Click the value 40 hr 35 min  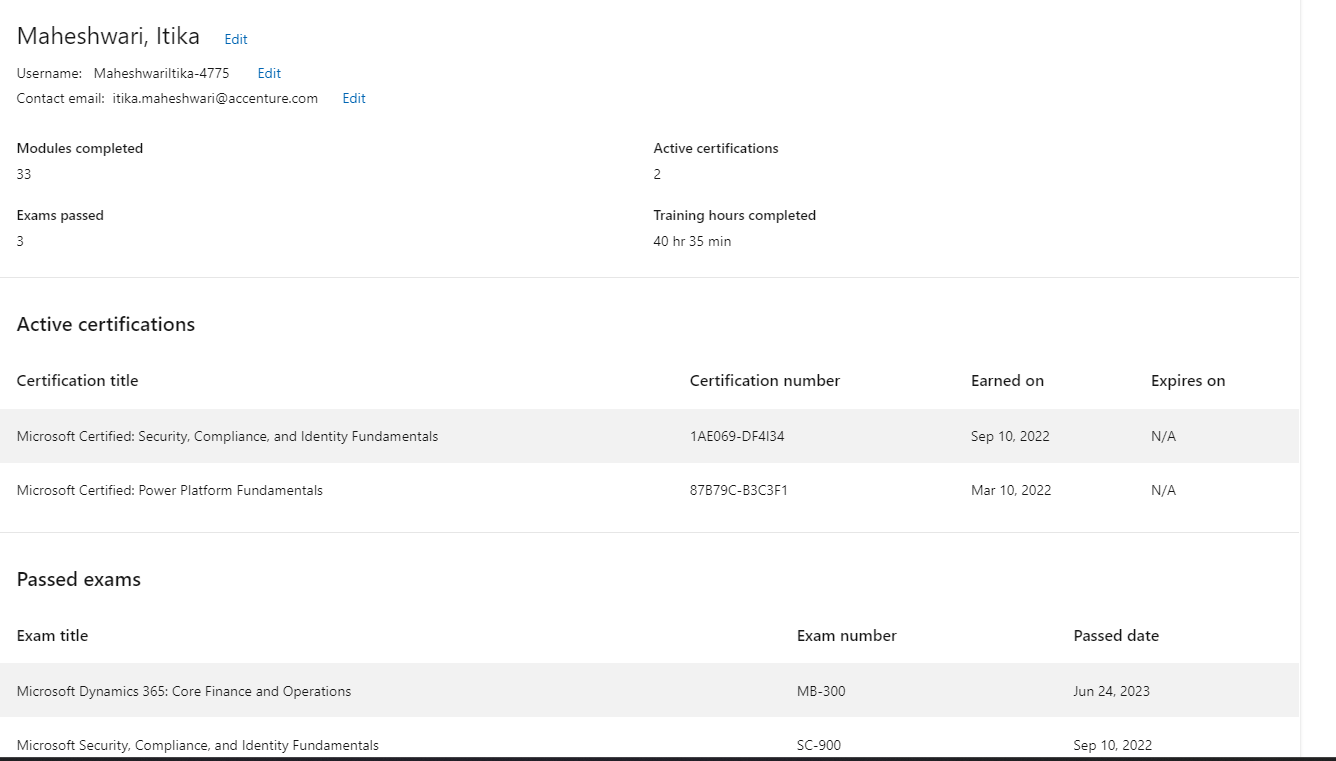(692, 241)
